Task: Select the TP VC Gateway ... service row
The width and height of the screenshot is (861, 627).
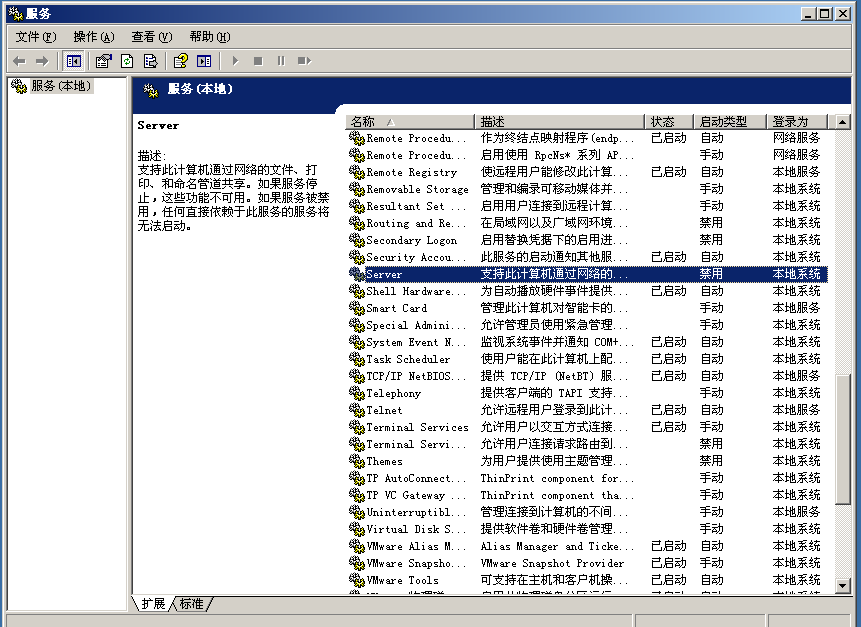Action: tap(587, 495)
